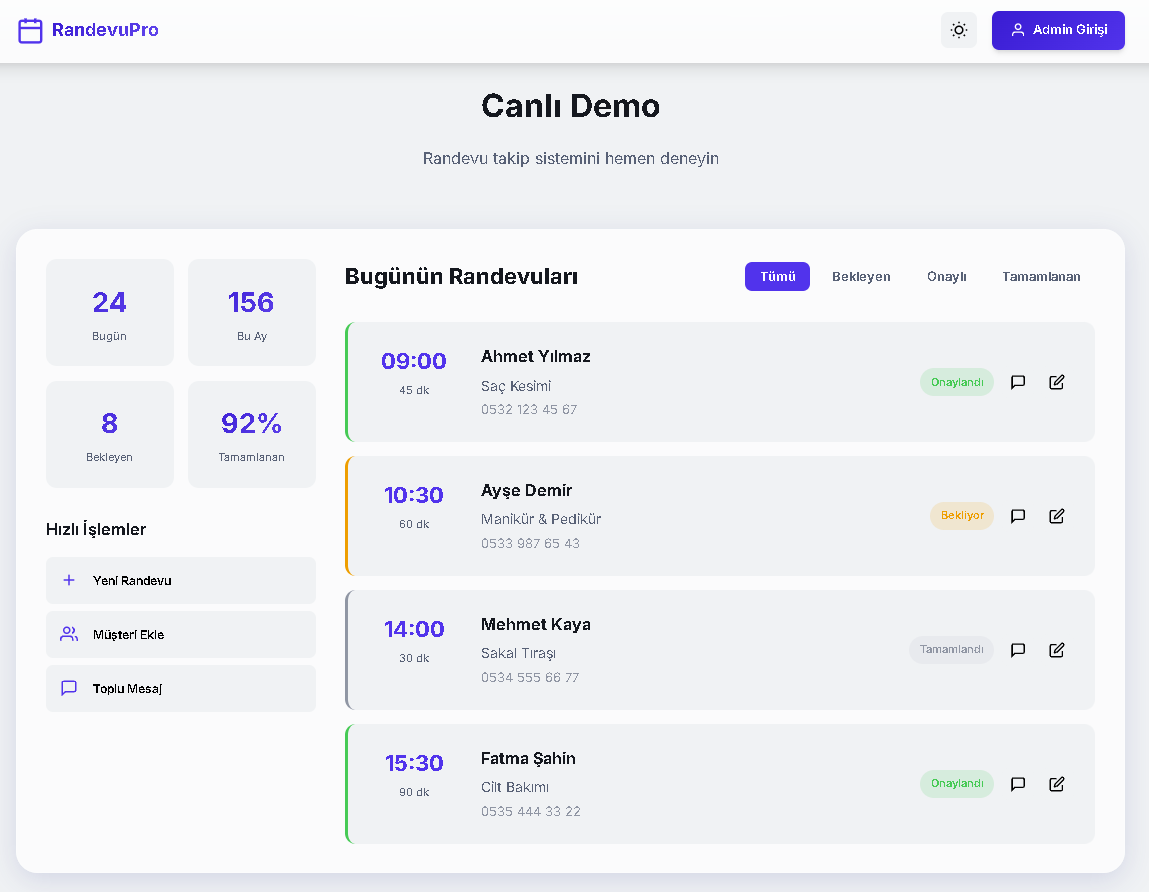The image size is (1149, 892).
Task: Switch to the Bekleyen filter tab
Action: 861,277
